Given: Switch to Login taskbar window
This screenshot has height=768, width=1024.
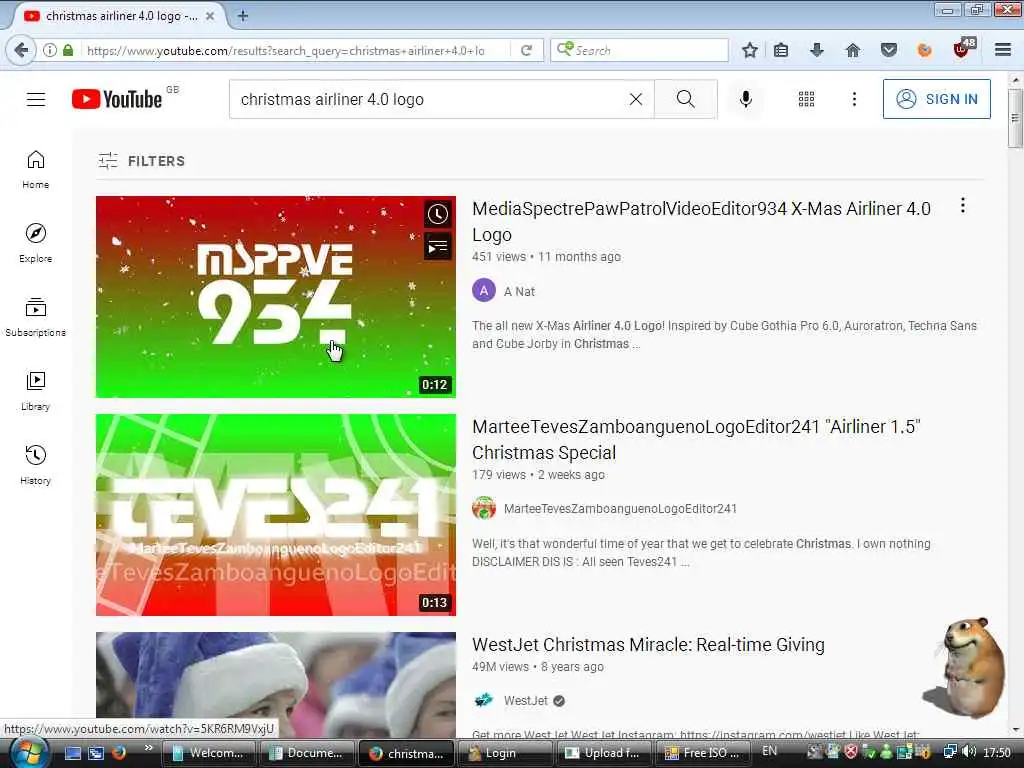Looking at the screenshot, I should click(x=504, y=753).
